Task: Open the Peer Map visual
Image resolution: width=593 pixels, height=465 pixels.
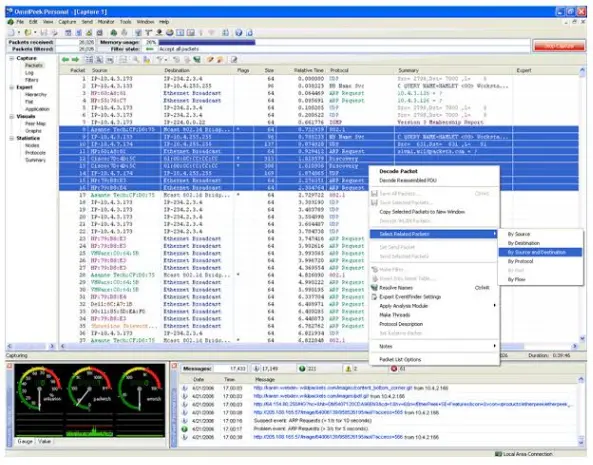Action: click(x=35, y=124)
